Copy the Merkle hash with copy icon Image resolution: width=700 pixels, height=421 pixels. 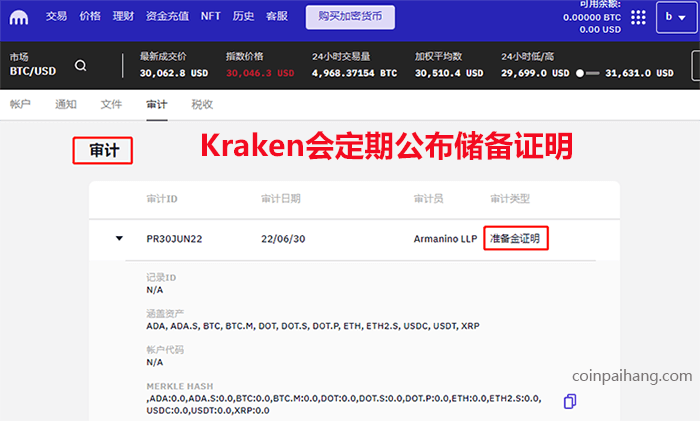(x=570, y=401)
